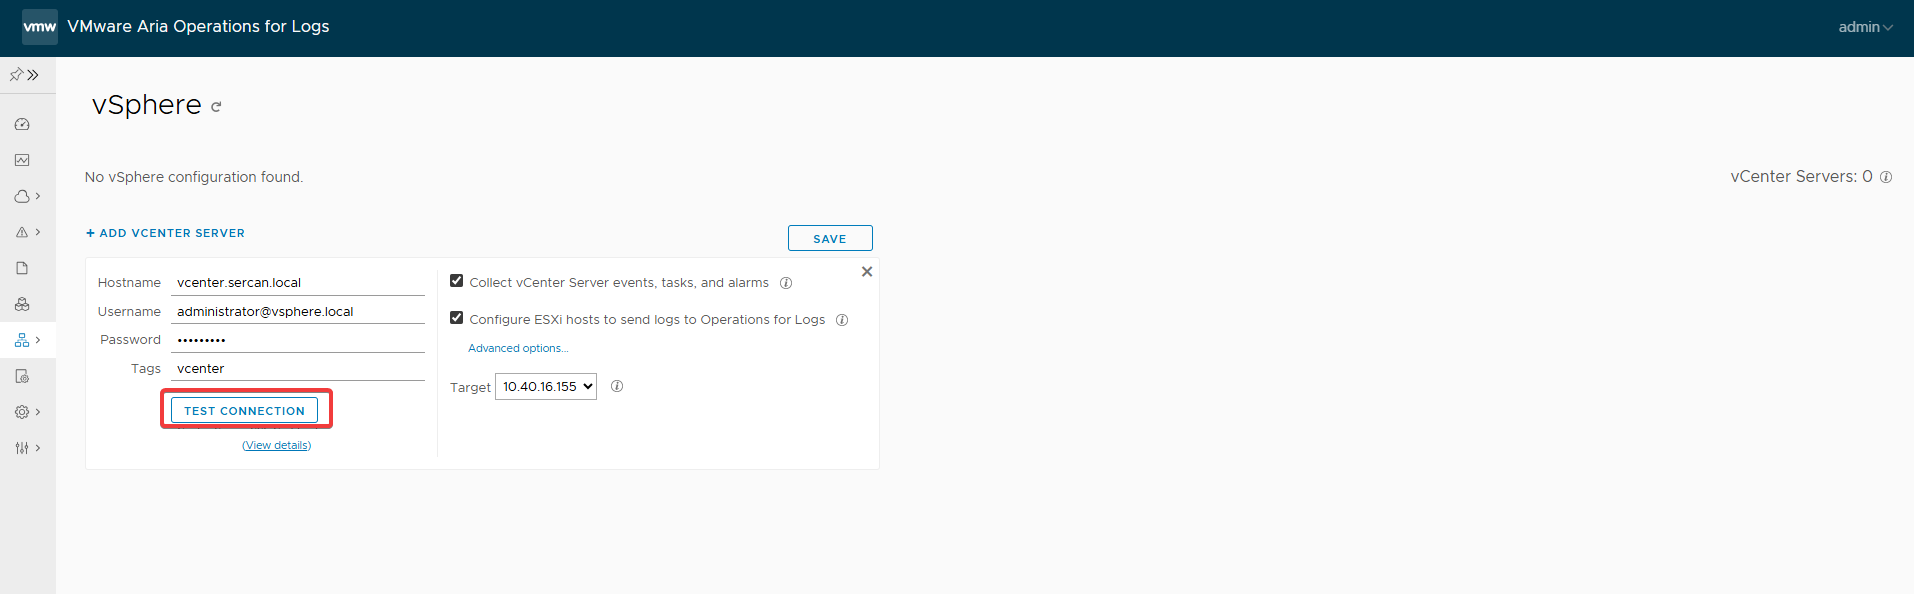Click 'No vSphere configuration found.' message
Viewport: 1914px width, 594px height.
(194, 177)
